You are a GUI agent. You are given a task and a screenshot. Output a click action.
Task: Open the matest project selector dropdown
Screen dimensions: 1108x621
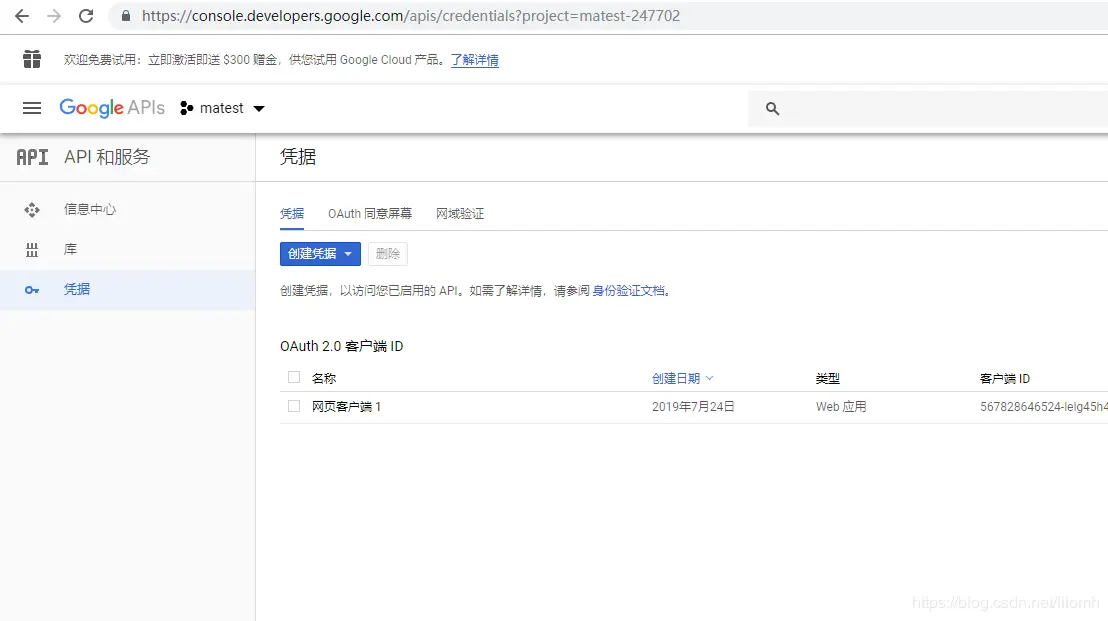tap(223, 108)
